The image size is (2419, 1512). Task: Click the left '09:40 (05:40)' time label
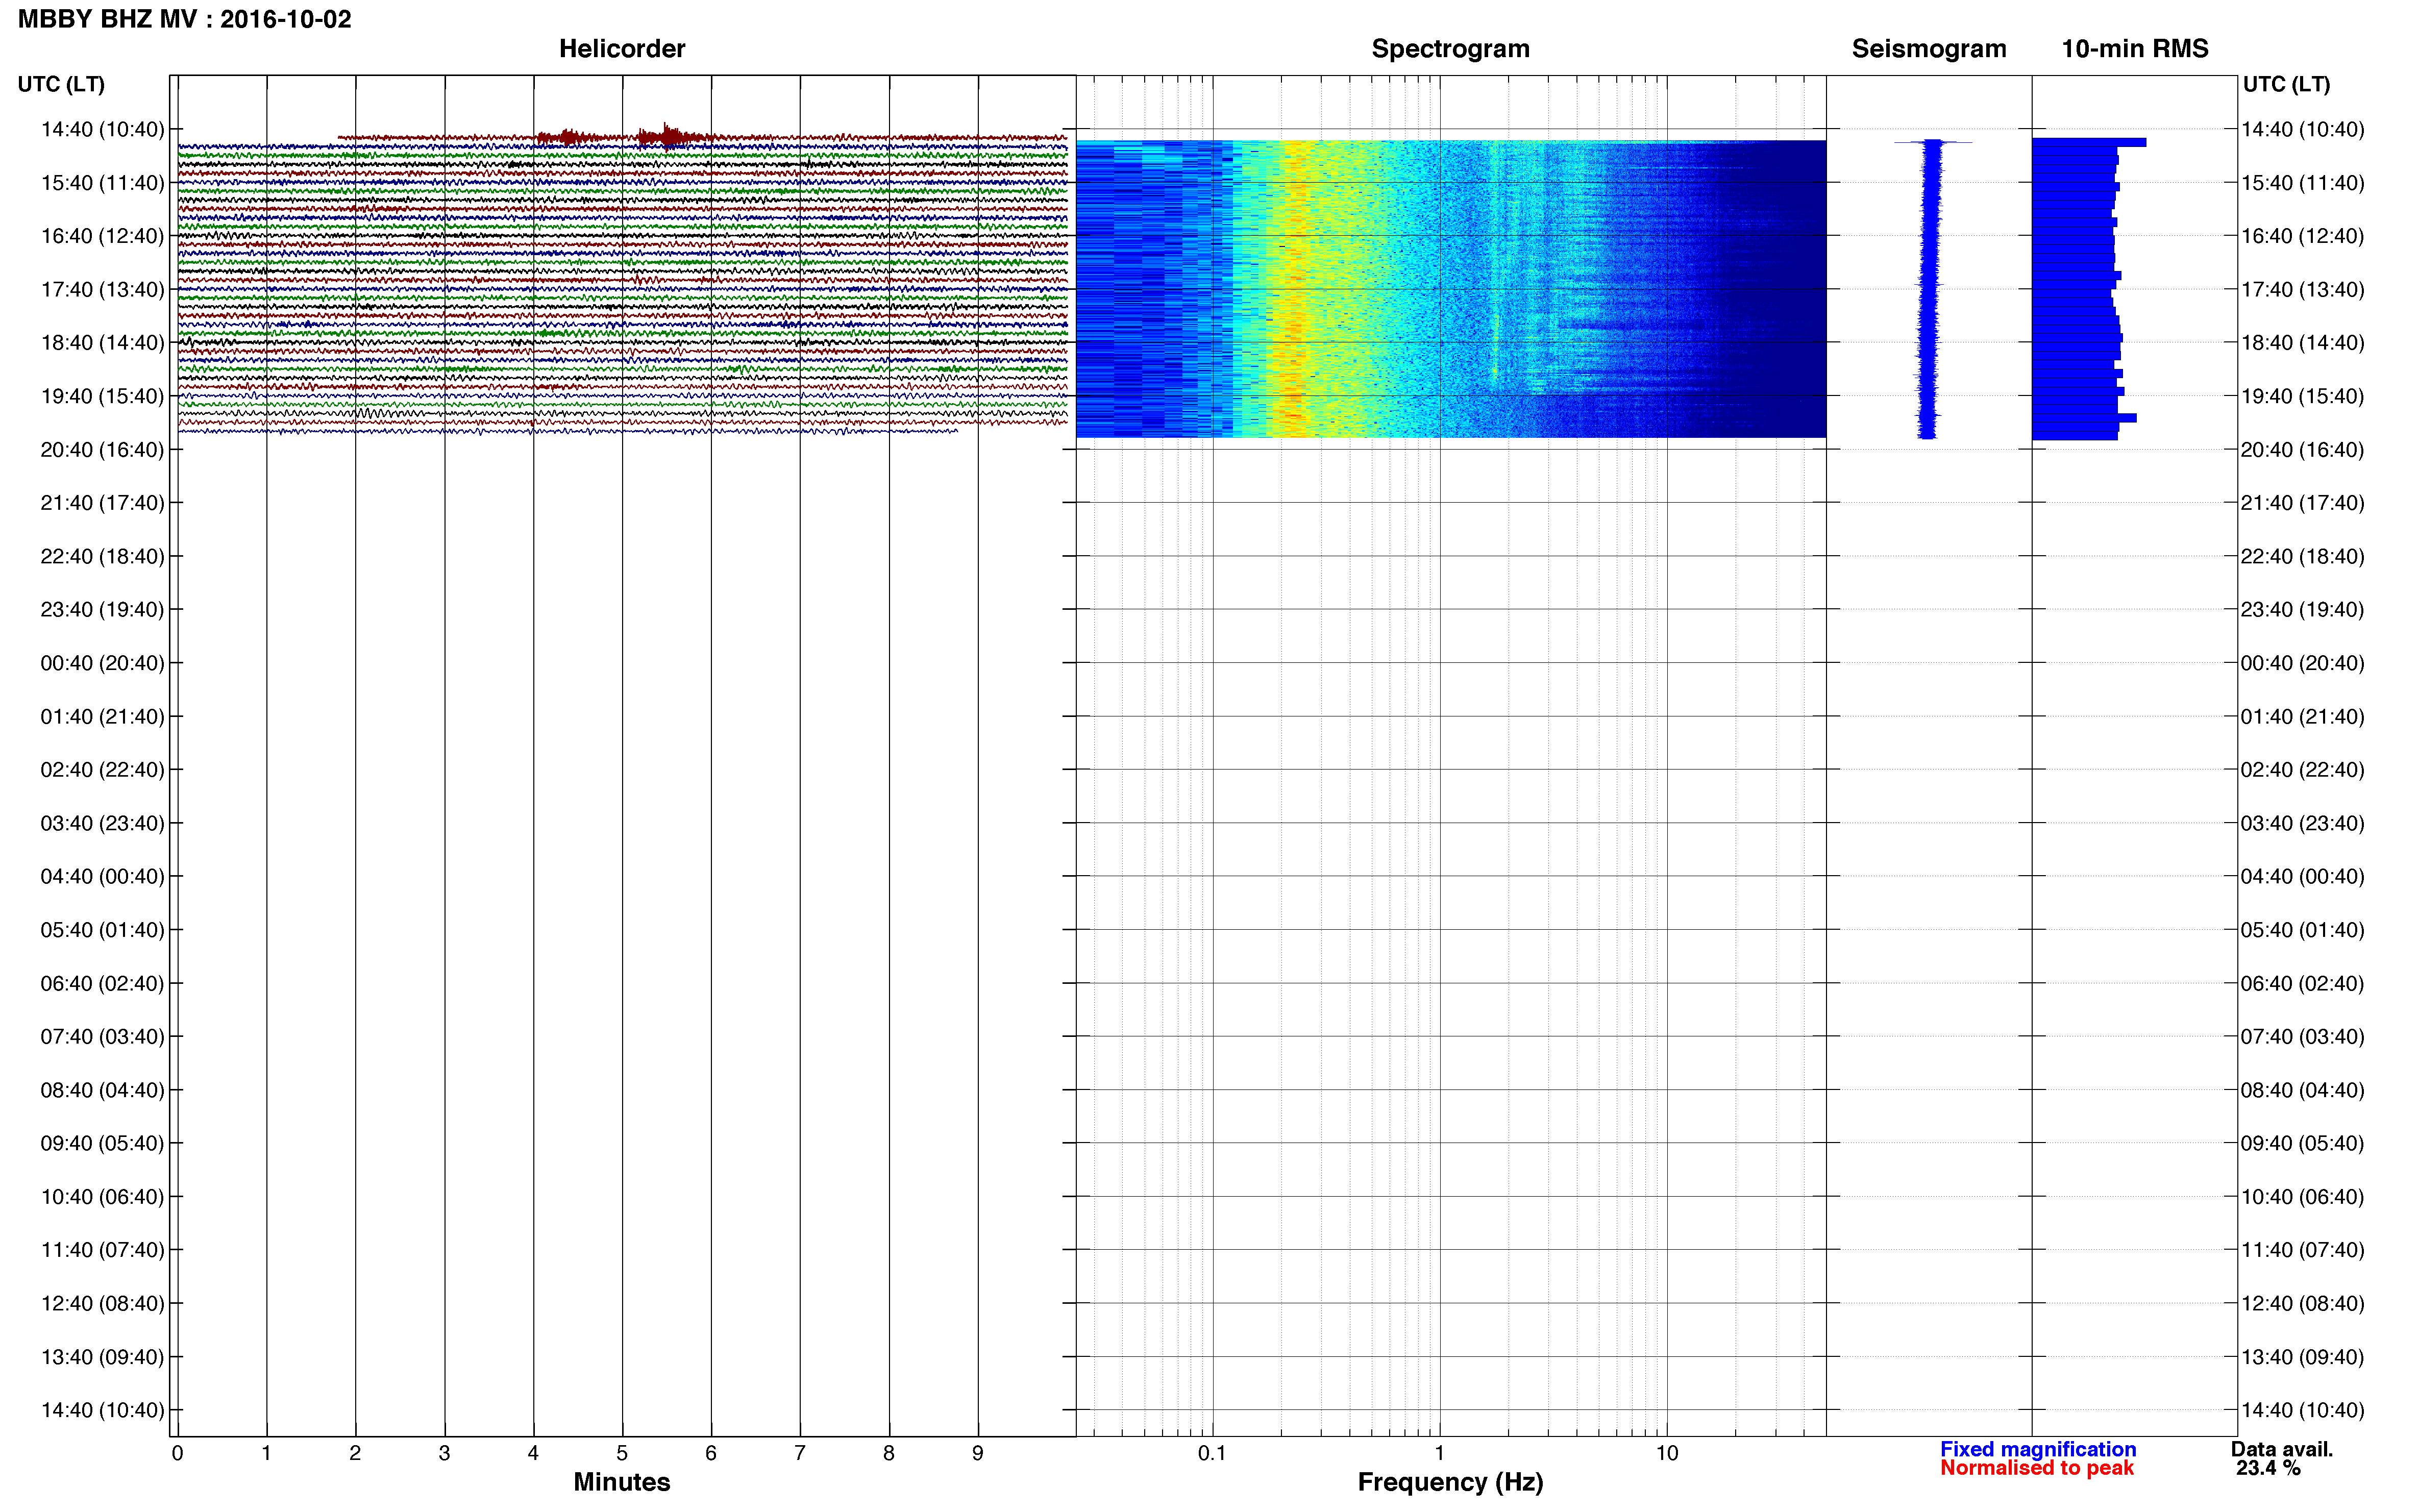102,1143
